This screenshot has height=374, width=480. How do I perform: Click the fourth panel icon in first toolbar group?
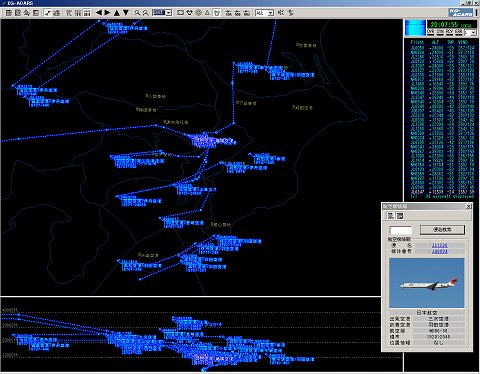pos(36,13)
